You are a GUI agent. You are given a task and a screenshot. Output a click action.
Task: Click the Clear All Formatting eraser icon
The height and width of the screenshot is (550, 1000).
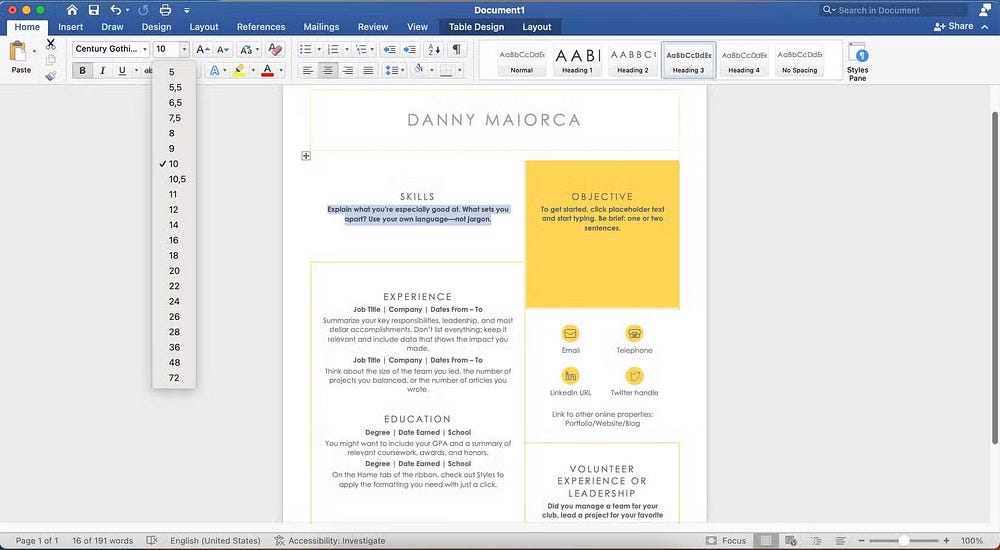(x=275, y=49)
